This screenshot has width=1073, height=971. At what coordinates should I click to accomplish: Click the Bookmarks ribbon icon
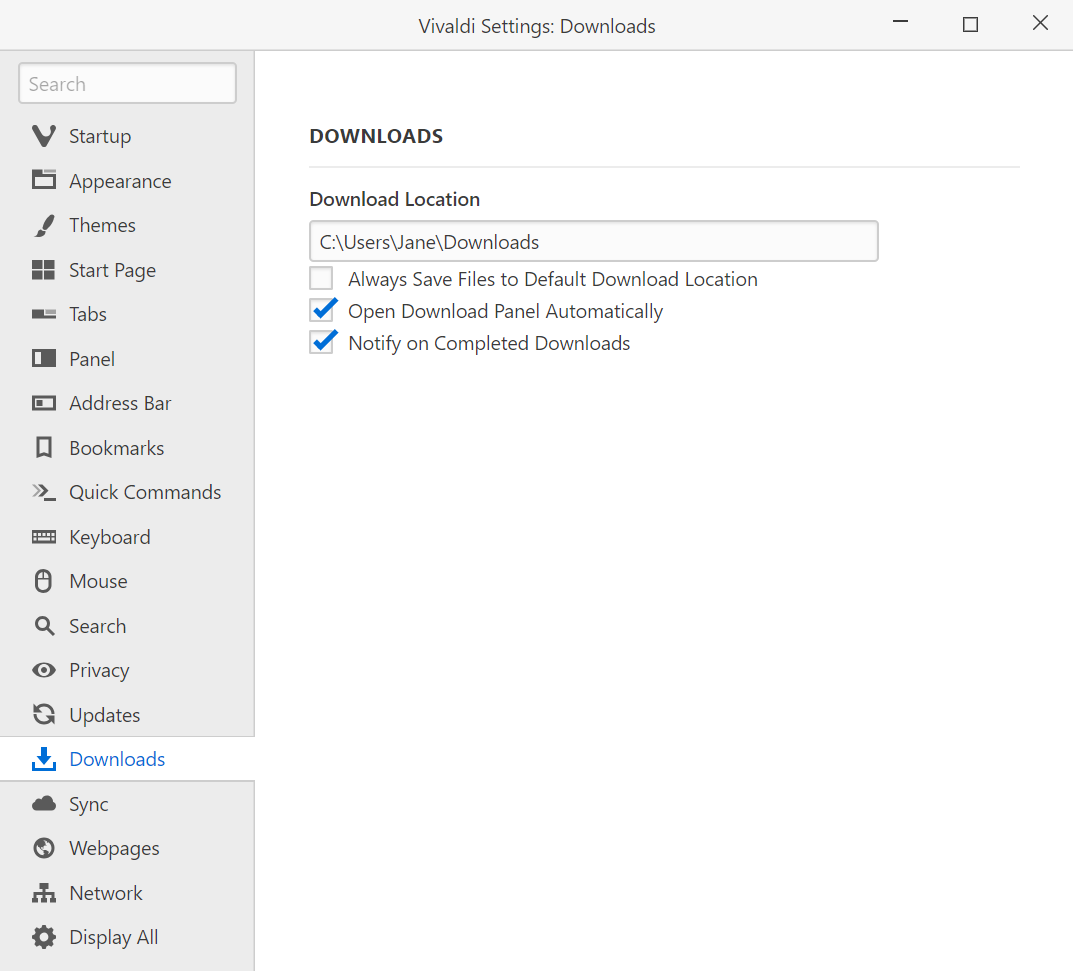[x=44, y=448]
